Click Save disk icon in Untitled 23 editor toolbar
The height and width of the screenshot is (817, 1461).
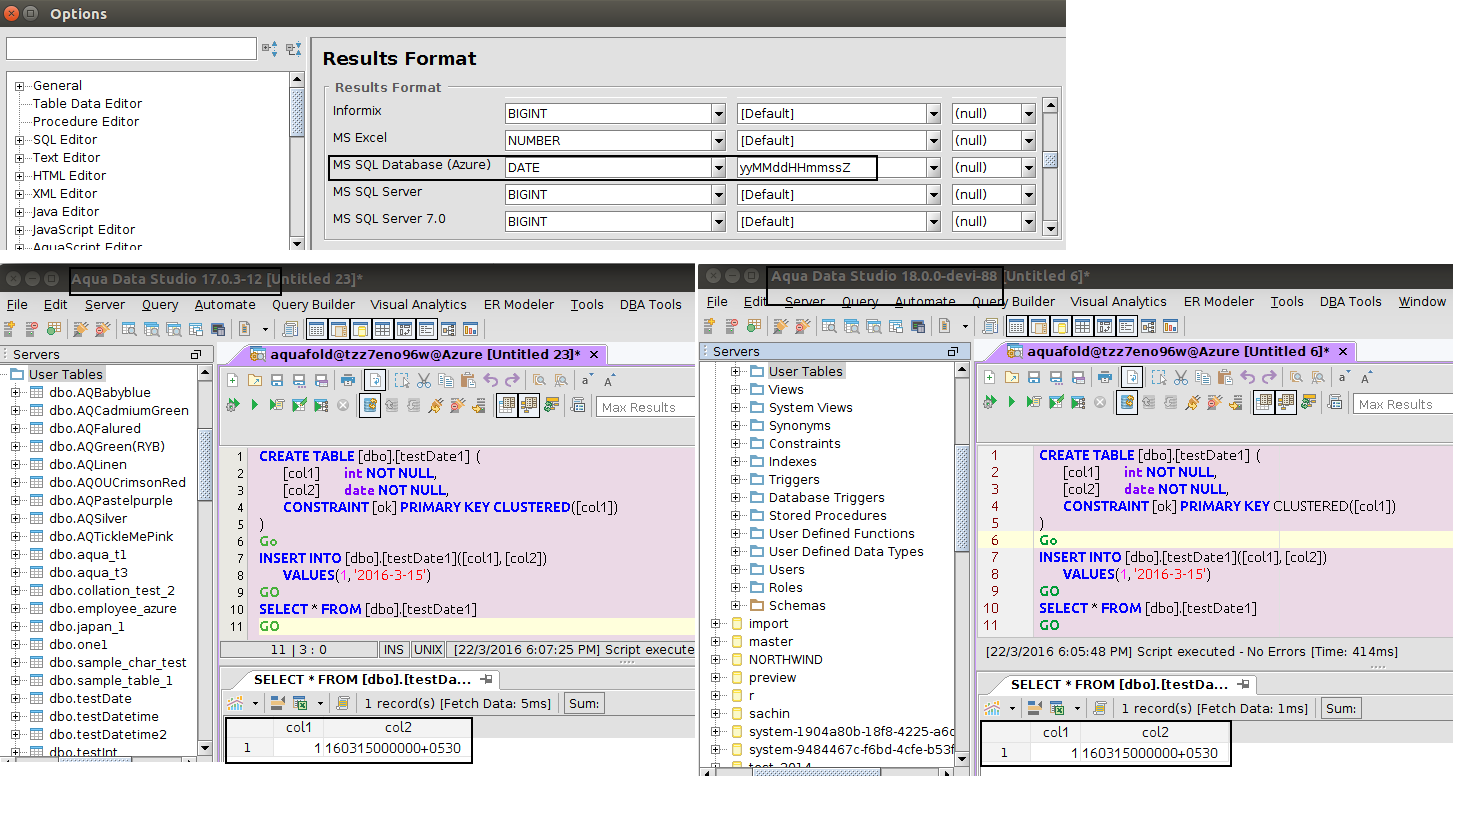pyautogui.click(x=277, y=380)
